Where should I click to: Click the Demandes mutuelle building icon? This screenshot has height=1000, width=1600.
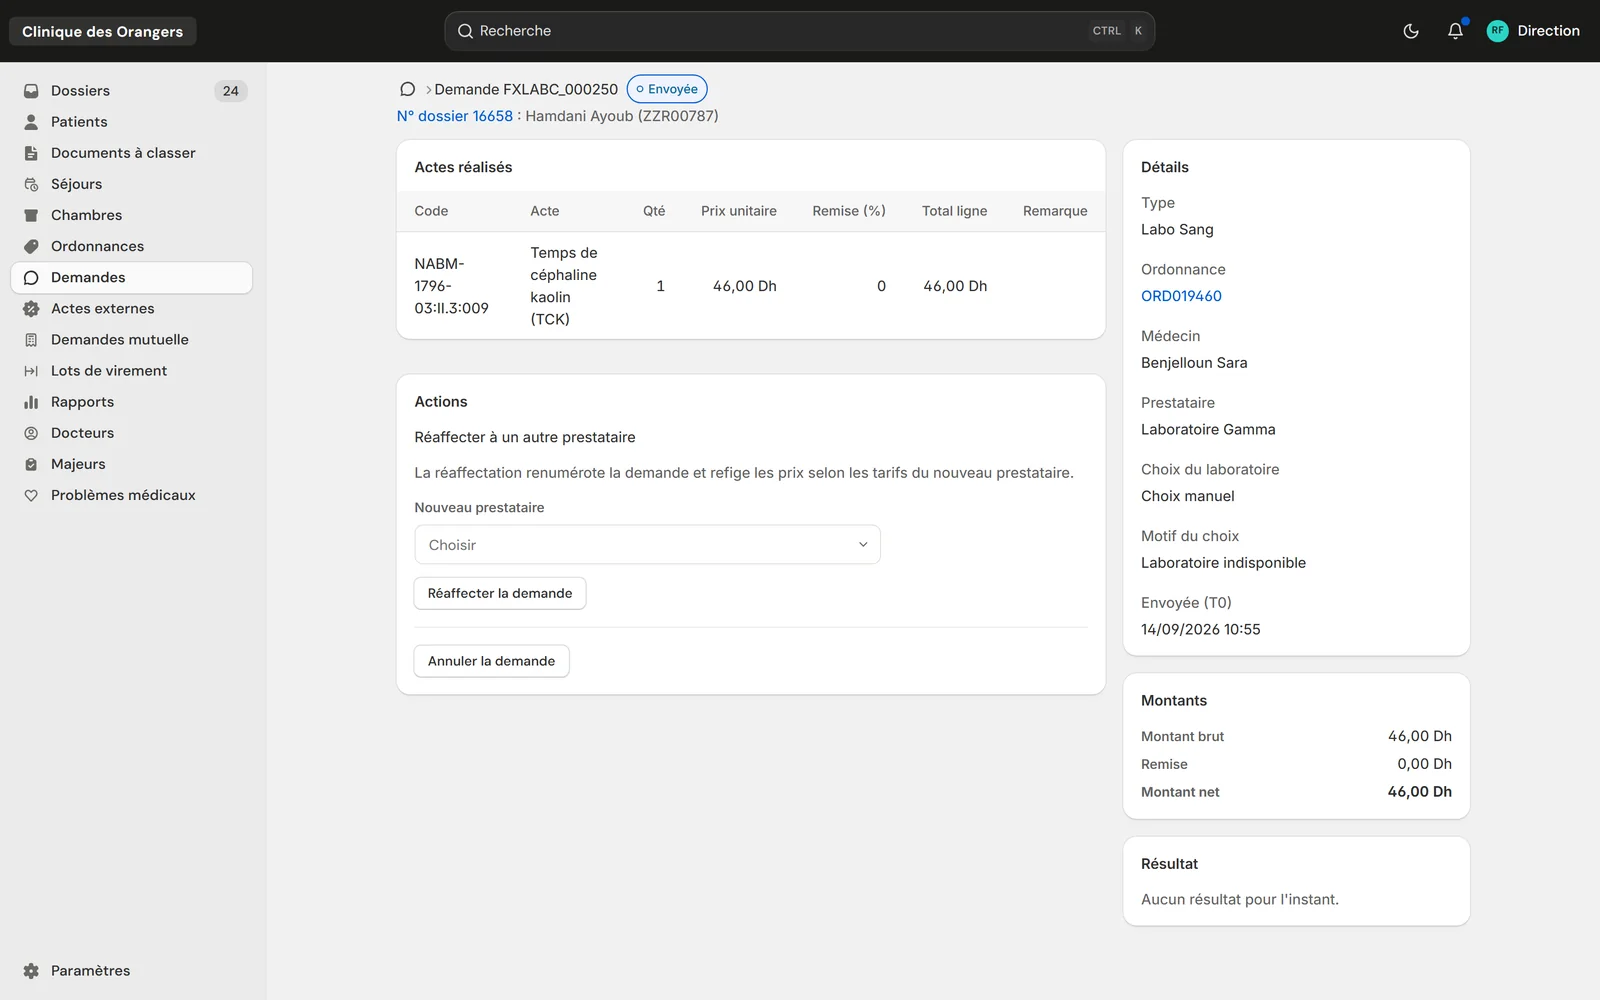click(31, 340)
